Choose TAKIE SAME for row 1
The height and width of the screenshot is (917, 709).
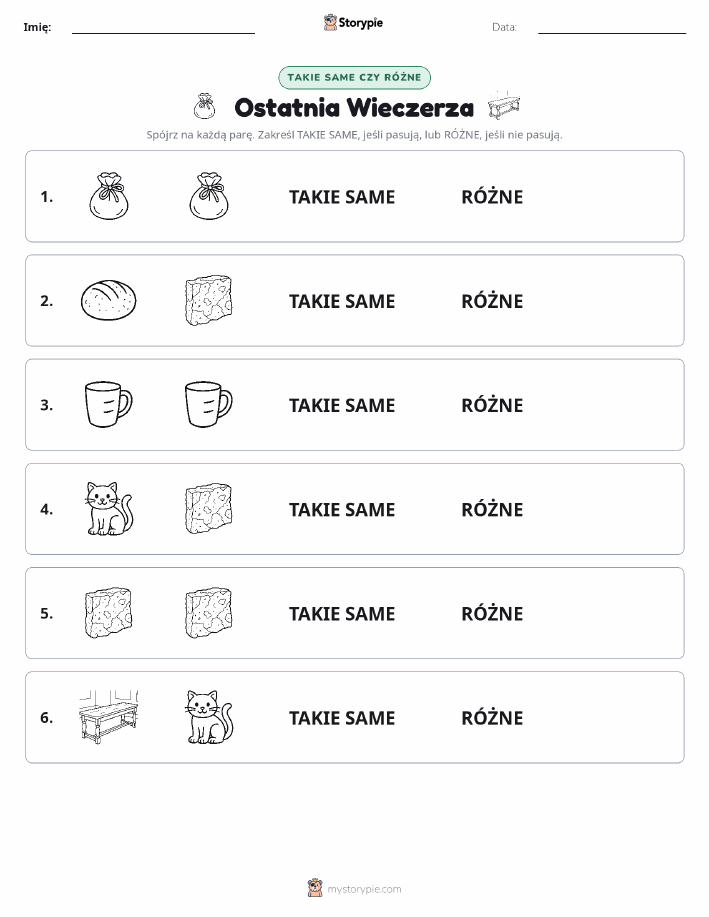tap(342, 197)
